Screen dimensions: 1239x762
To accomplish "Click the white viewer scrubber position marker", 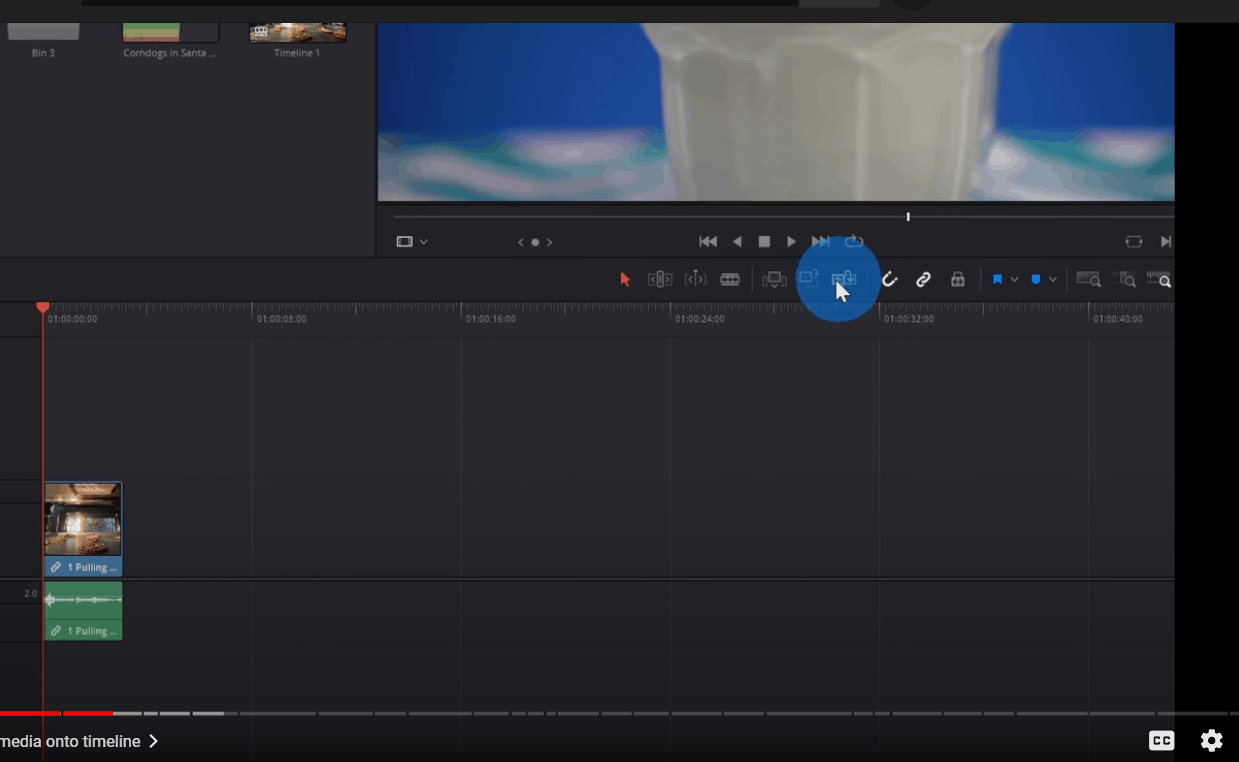I will pyautogui.click(x=908, y=217).
